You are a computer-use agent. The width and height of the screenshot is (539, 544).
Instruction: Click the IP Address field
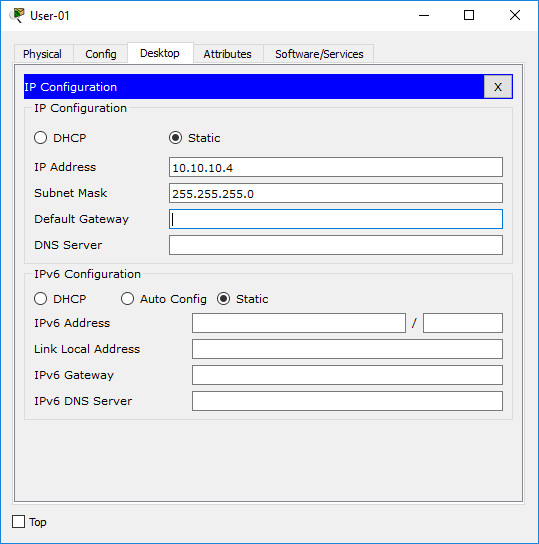(x=336, y=167)
